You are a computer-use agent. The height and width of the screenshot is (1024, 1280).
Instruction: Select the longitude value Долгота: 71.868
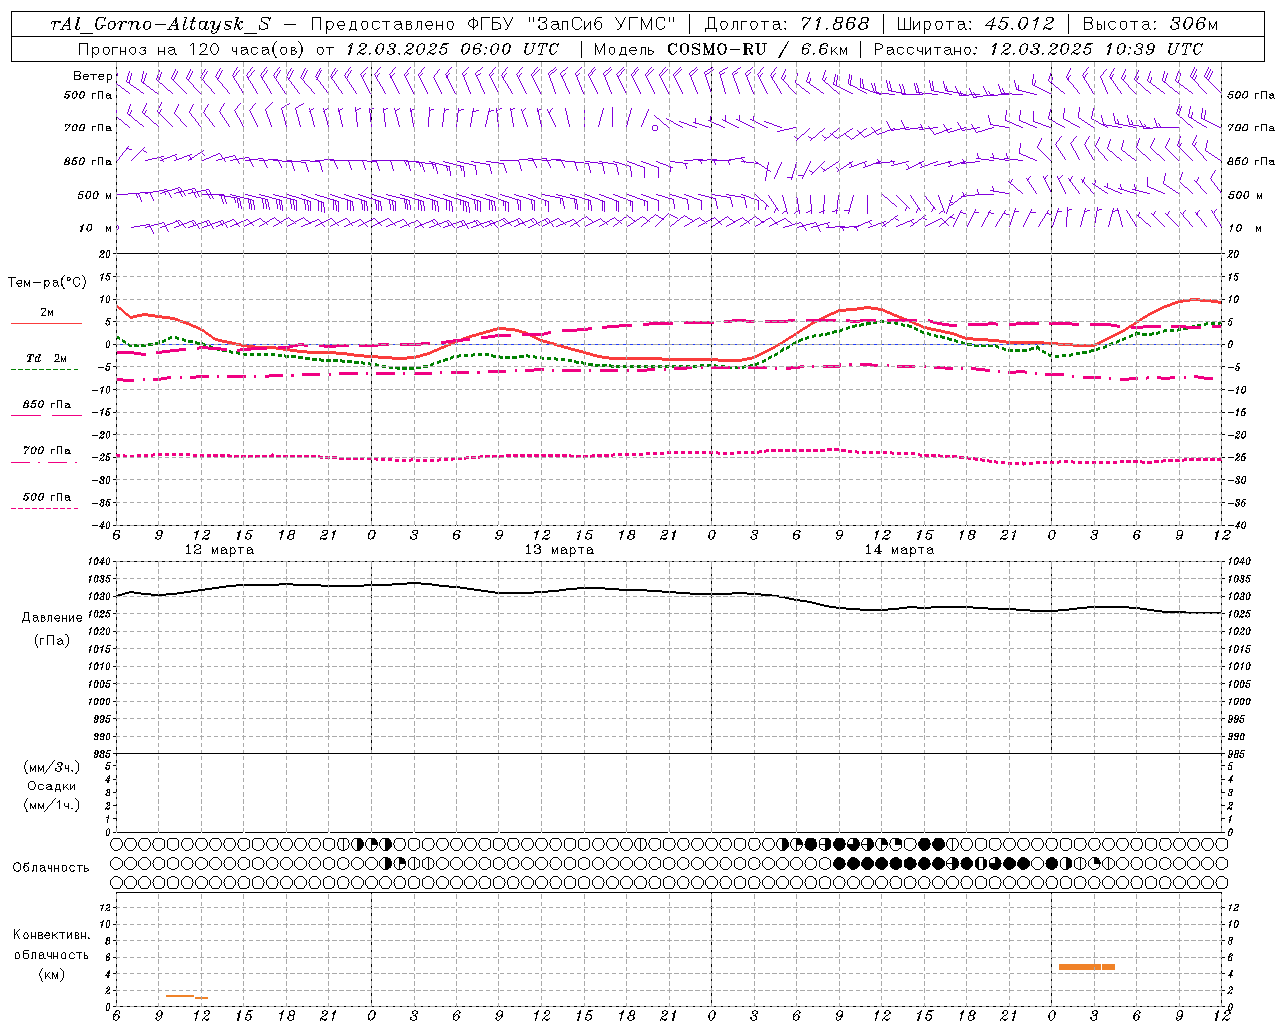(x=787, y=24)
